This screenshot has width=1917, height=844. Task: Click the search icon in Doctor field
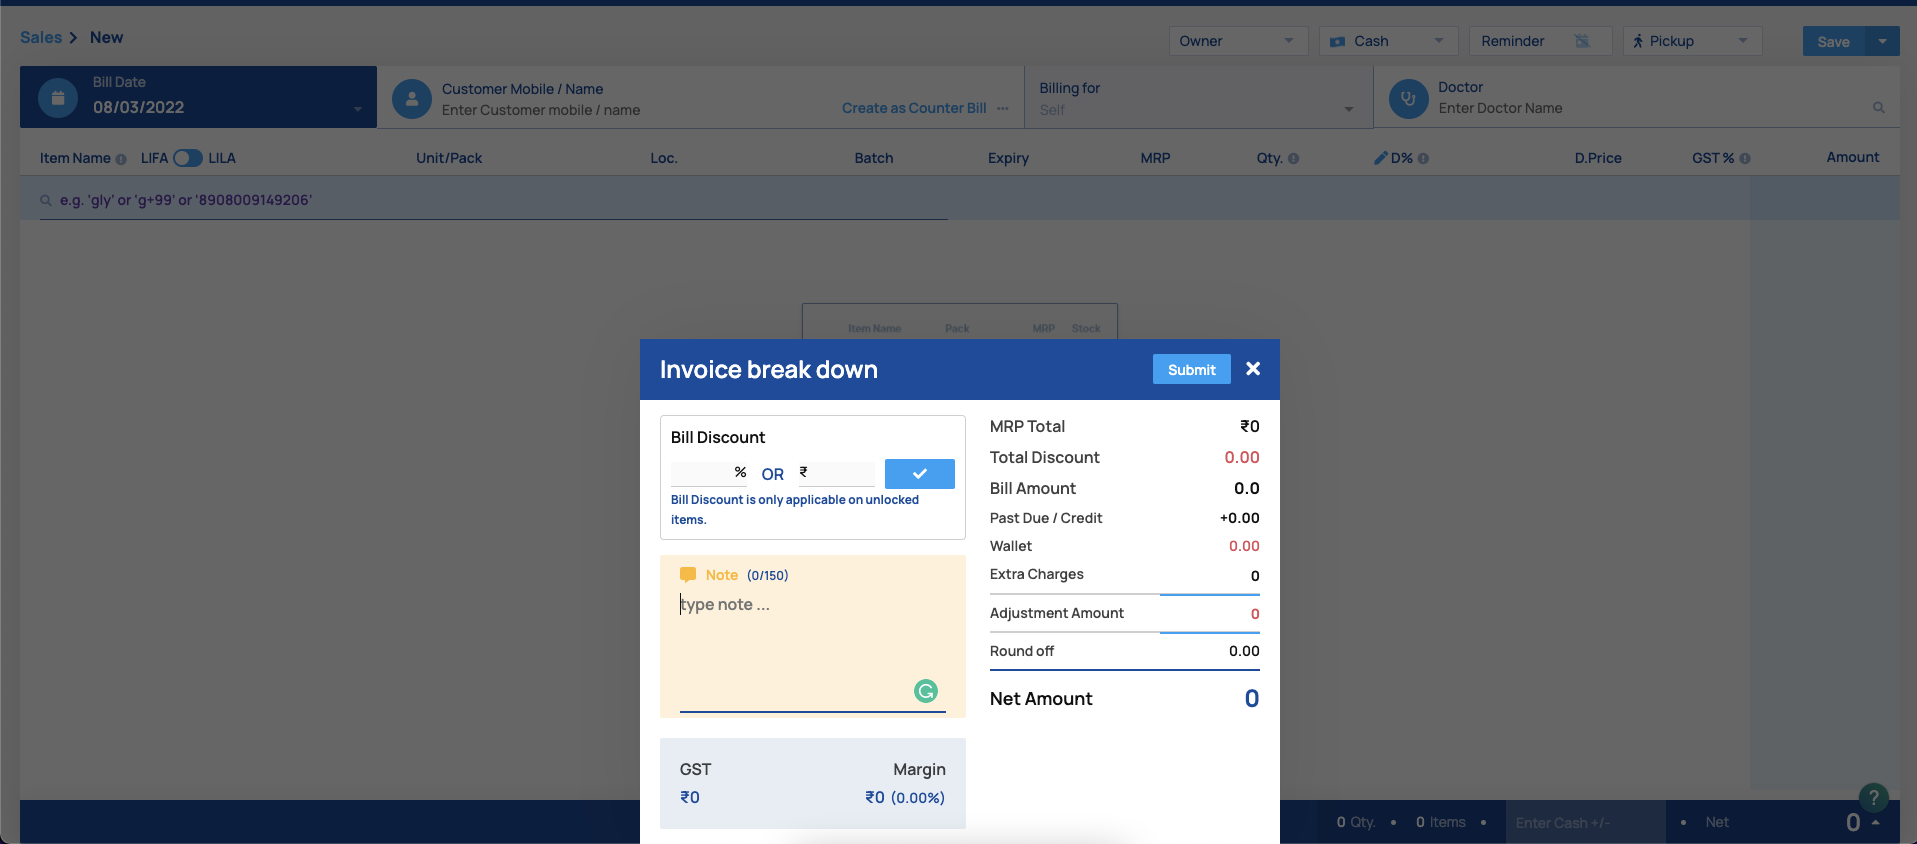1879,108
